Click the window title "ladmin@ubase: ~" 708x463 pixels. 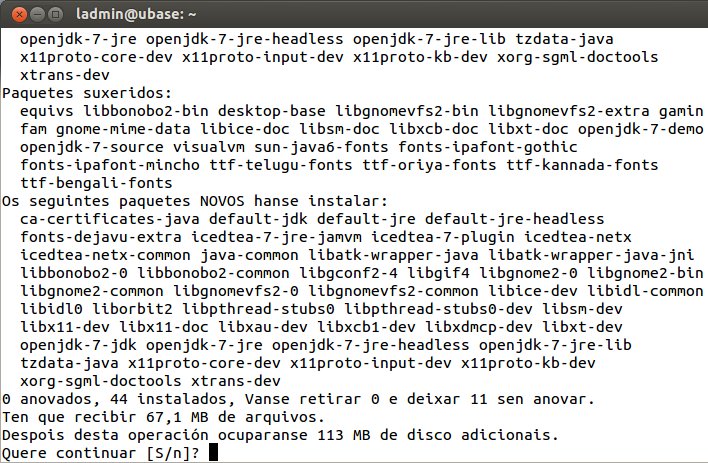pos(136,14)
